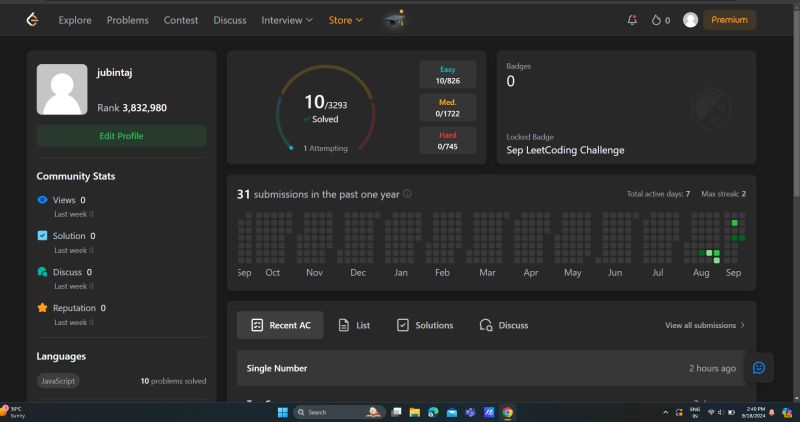Switch to the Recent AC tab
This screenshot has width=800, height=422.
280,325
